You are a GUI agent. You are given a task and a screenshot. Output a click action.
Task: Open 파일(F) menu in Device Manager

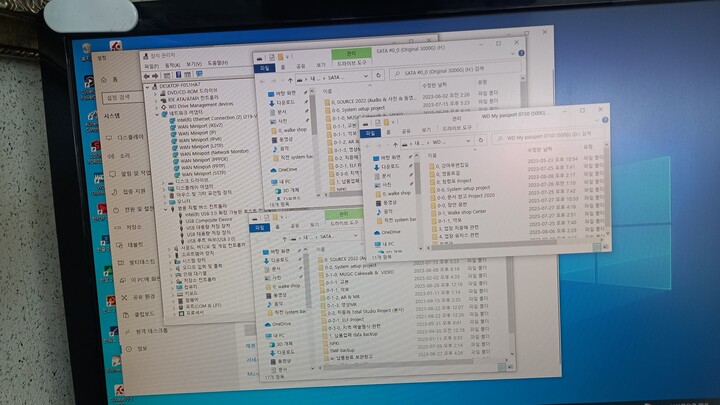(151, 67)
